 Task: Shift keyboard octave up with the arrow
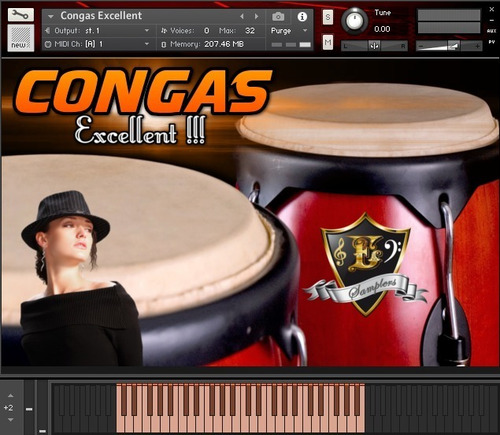click(x=11, y=396)
